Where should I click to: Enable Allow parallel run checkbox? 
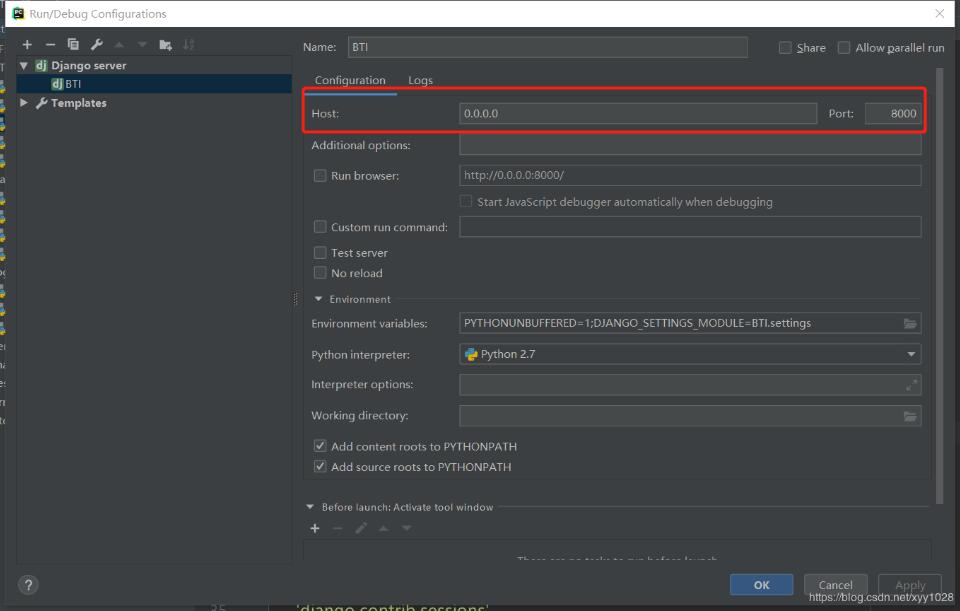point(844,48)
